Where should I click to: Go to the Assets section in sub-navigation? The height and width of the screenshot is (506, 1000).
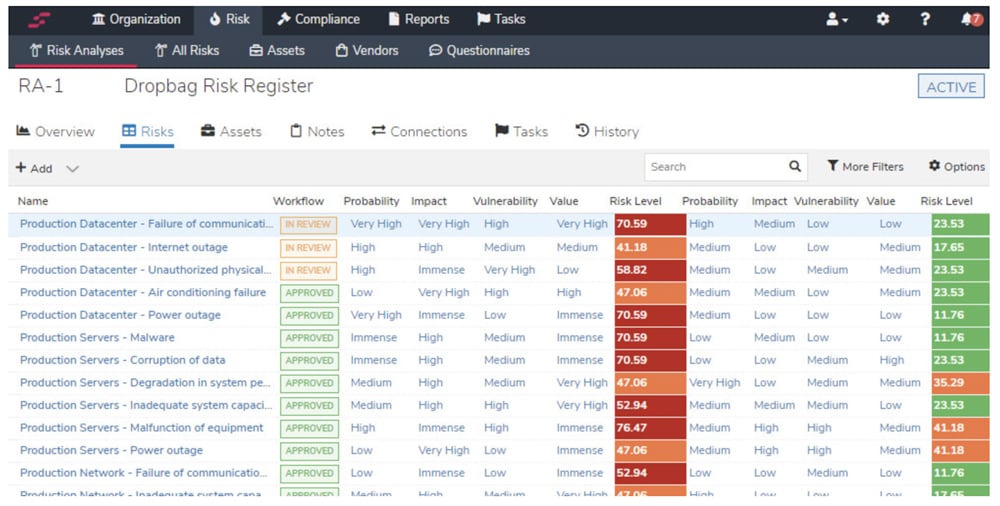[277, 50]
